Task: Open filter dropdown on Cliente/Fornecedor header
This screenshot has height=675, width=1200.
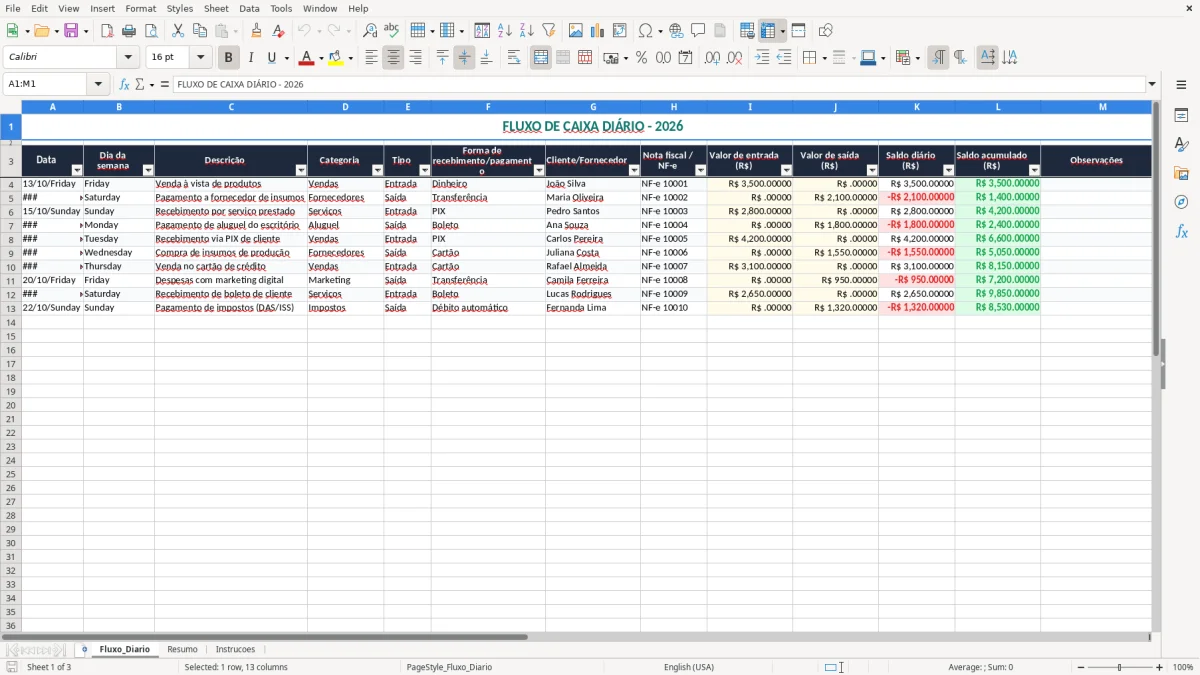Action: tap(634, 171)
